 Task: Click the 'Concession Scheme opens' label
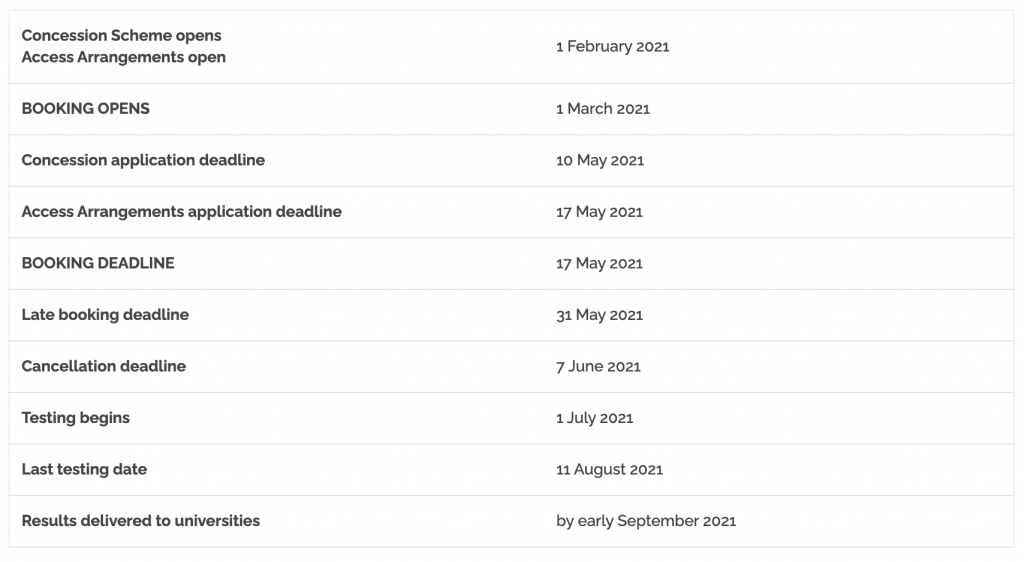coord(121,35)
